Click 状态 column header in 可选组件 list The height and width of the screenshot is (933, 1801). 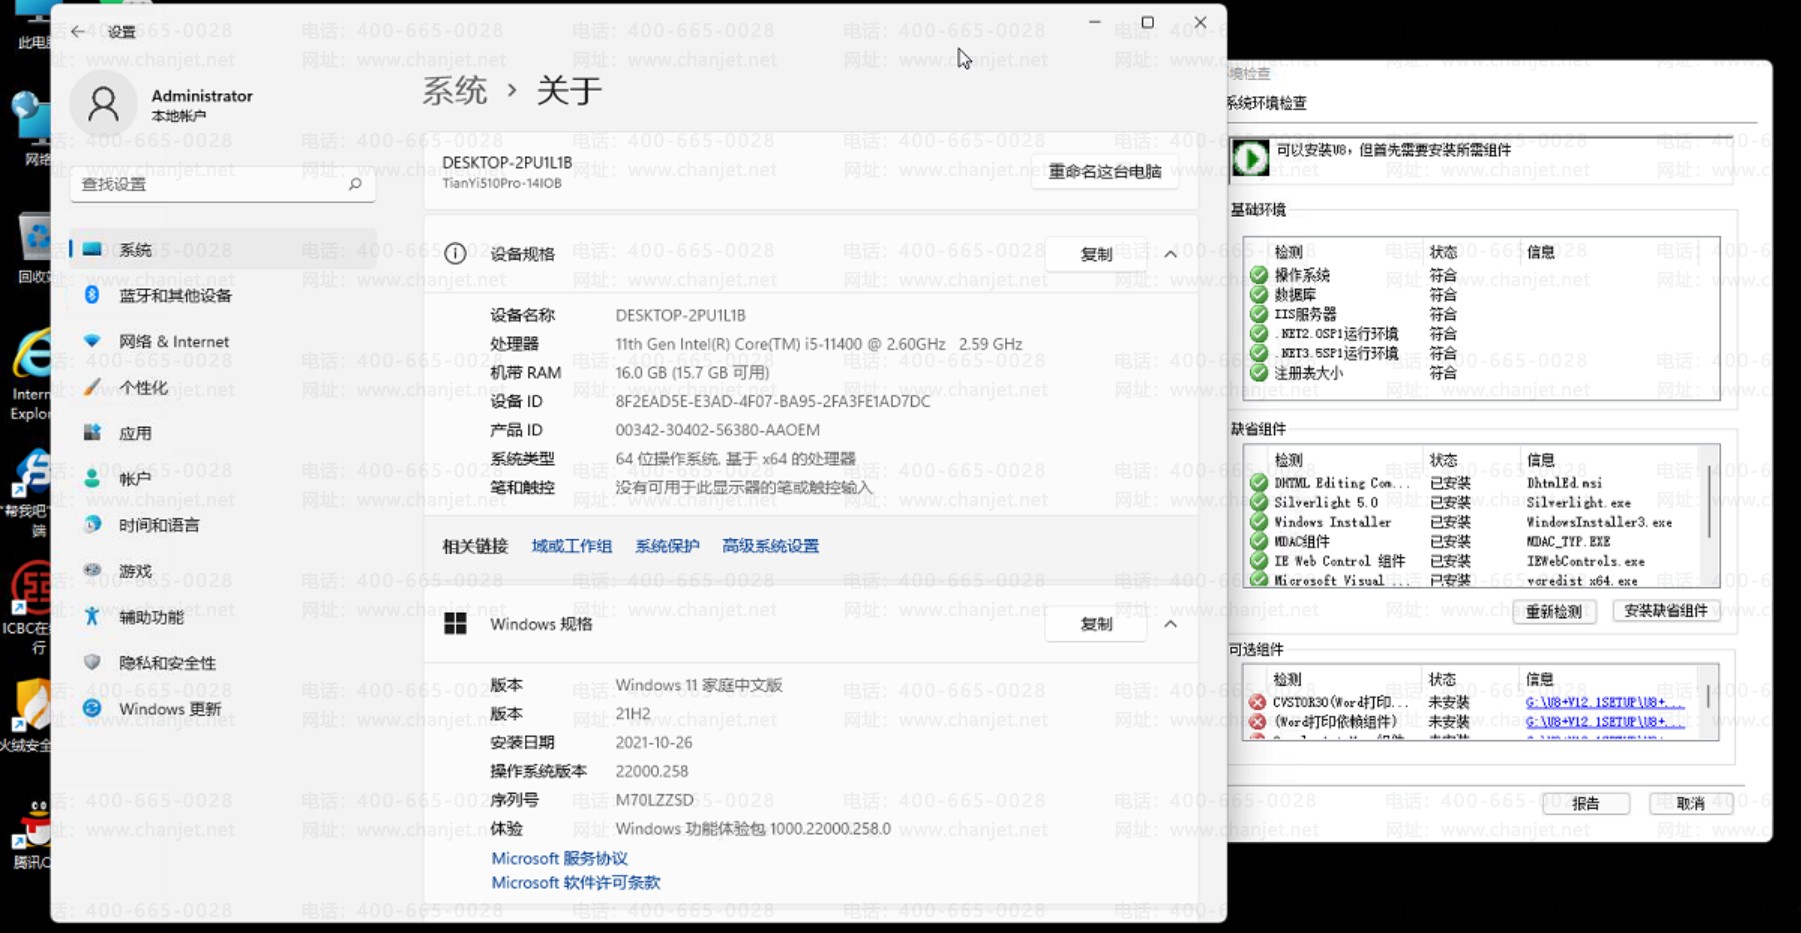(x=1442, y=679)
